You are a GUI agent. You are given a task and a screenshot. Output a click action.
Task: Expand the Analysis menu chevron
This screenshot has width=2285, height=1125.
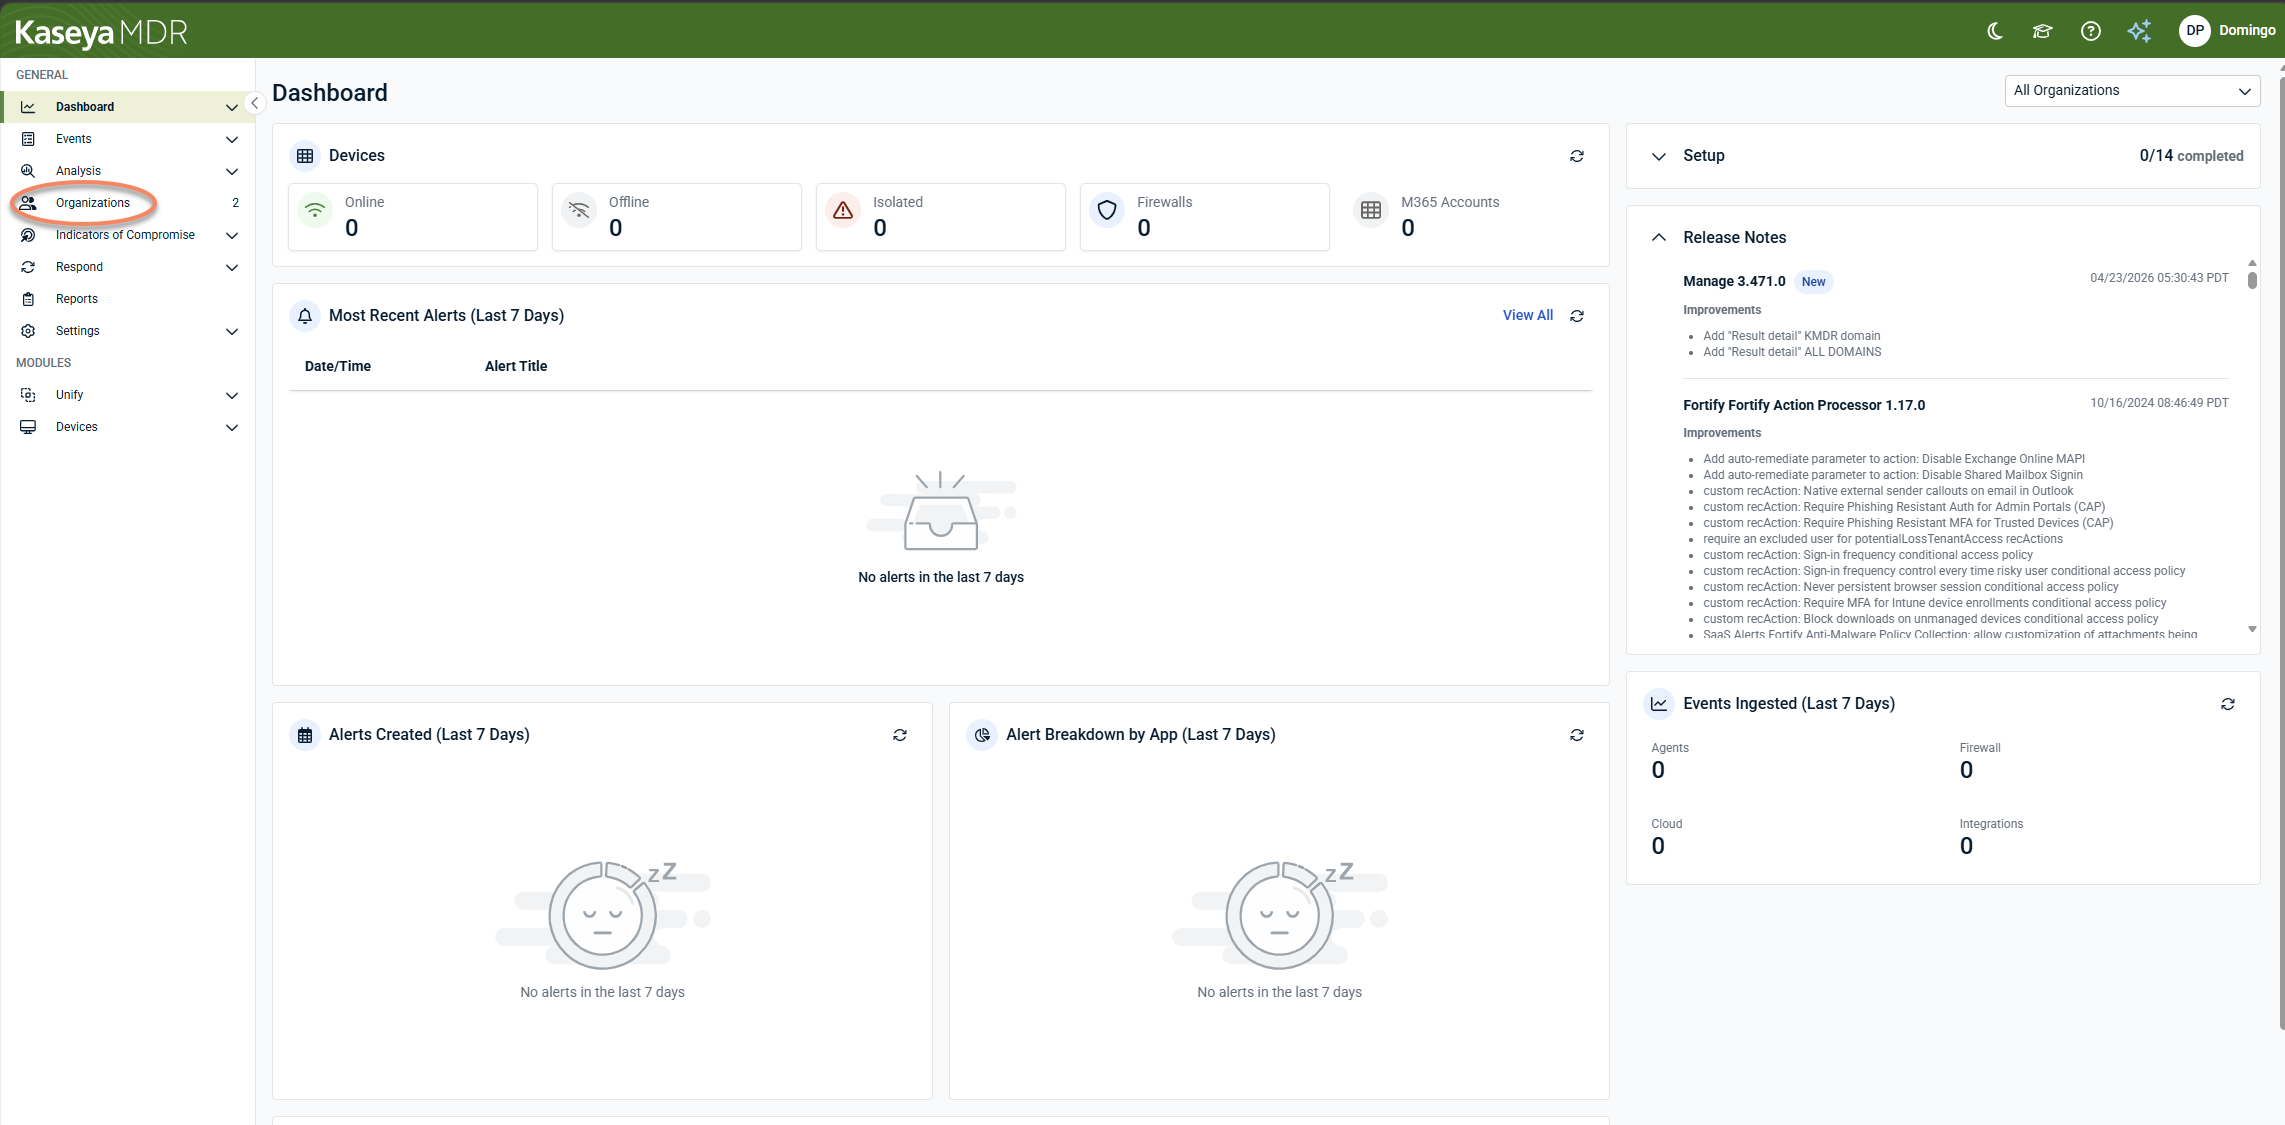coord(232,171)
